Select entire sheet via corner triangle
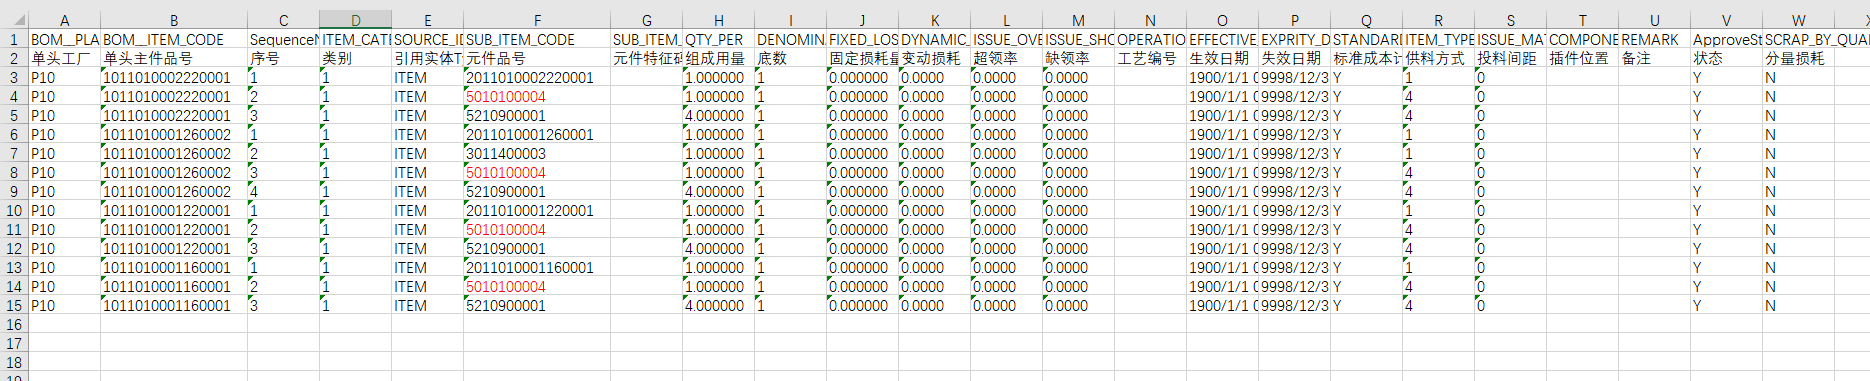Image resolution: width=1870 pixels, height=381 pixels. pos(14,20)
